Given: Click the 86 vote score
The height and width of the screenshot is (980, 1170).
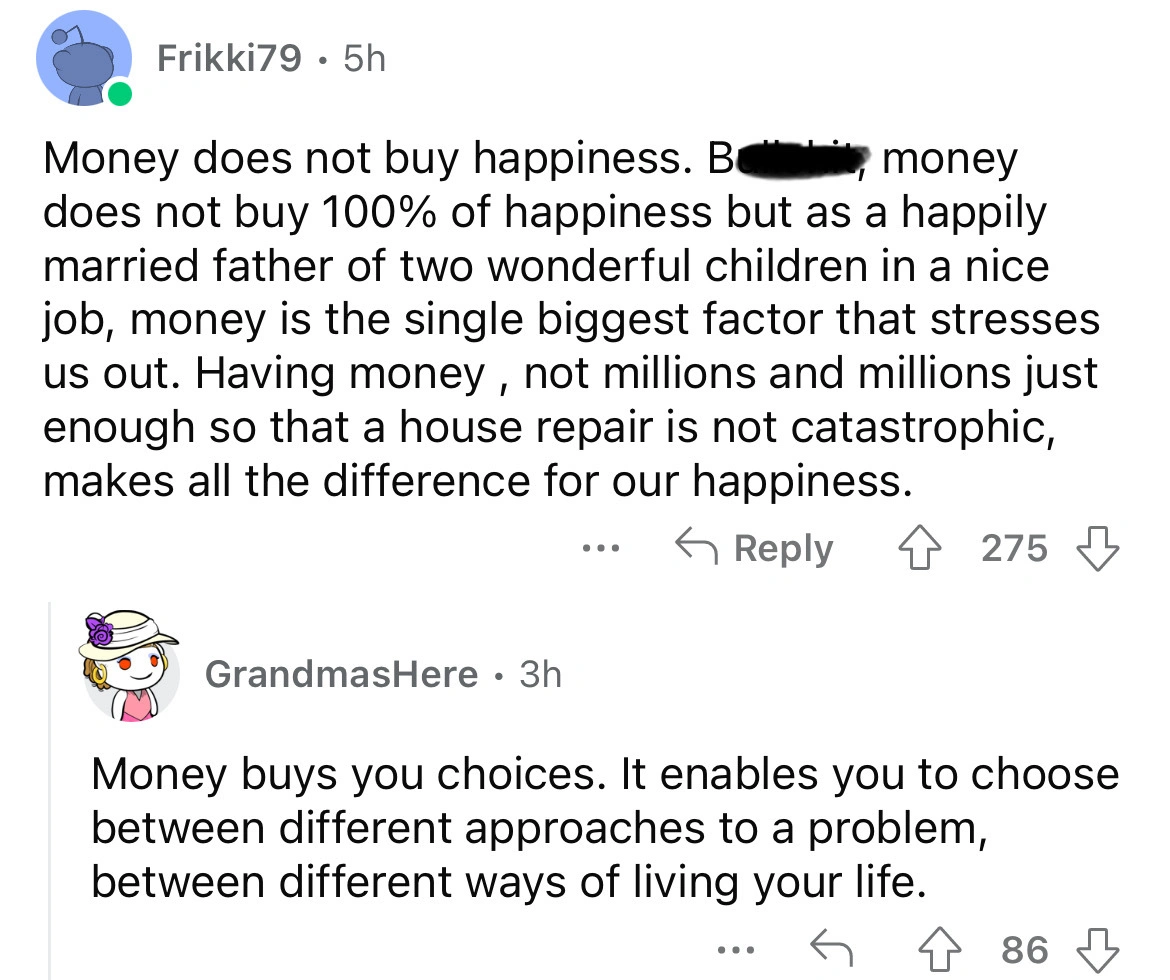Looking at the screenshot, I should coord(1025,946).
